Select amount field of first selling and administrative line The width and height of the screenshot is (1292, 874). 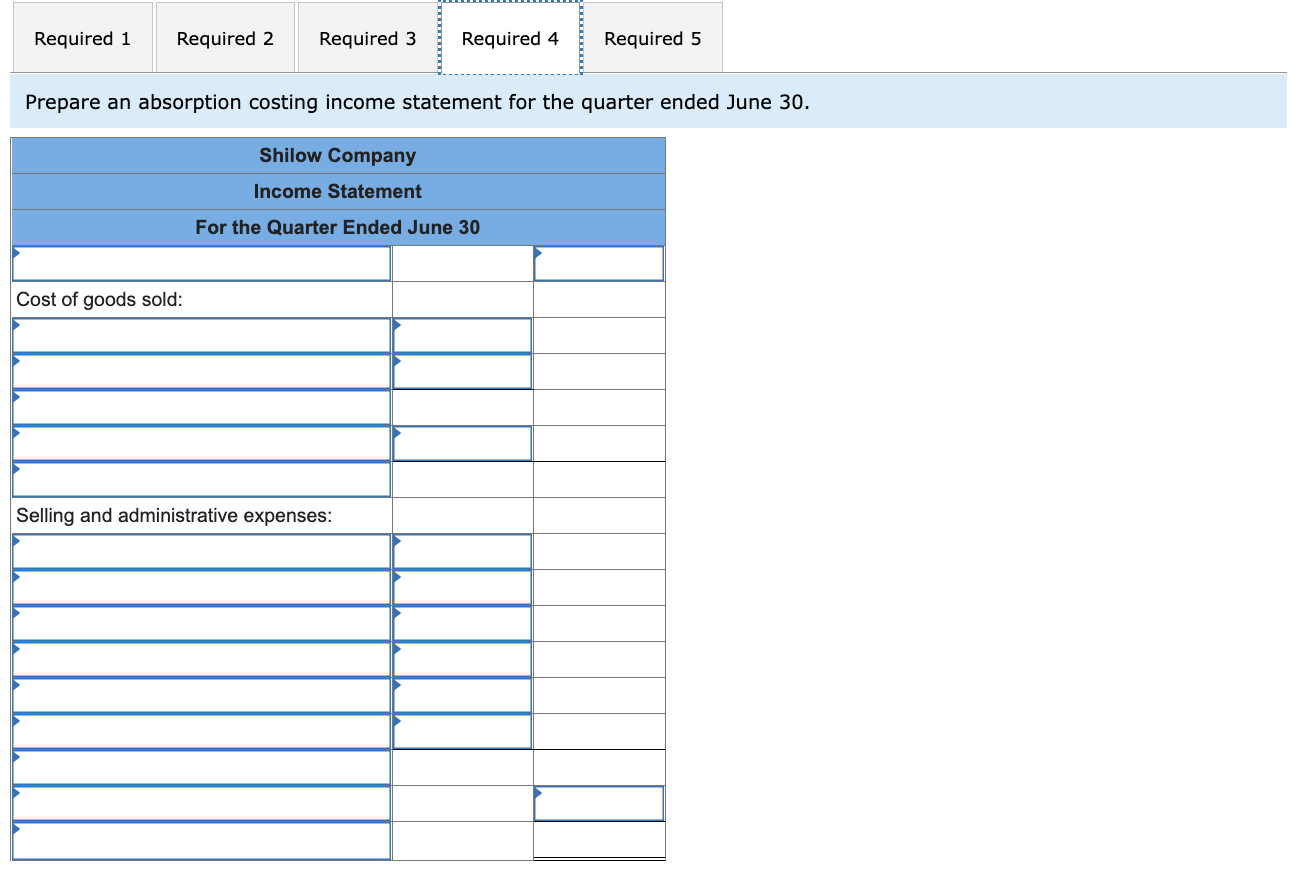(x=462, y=552)
